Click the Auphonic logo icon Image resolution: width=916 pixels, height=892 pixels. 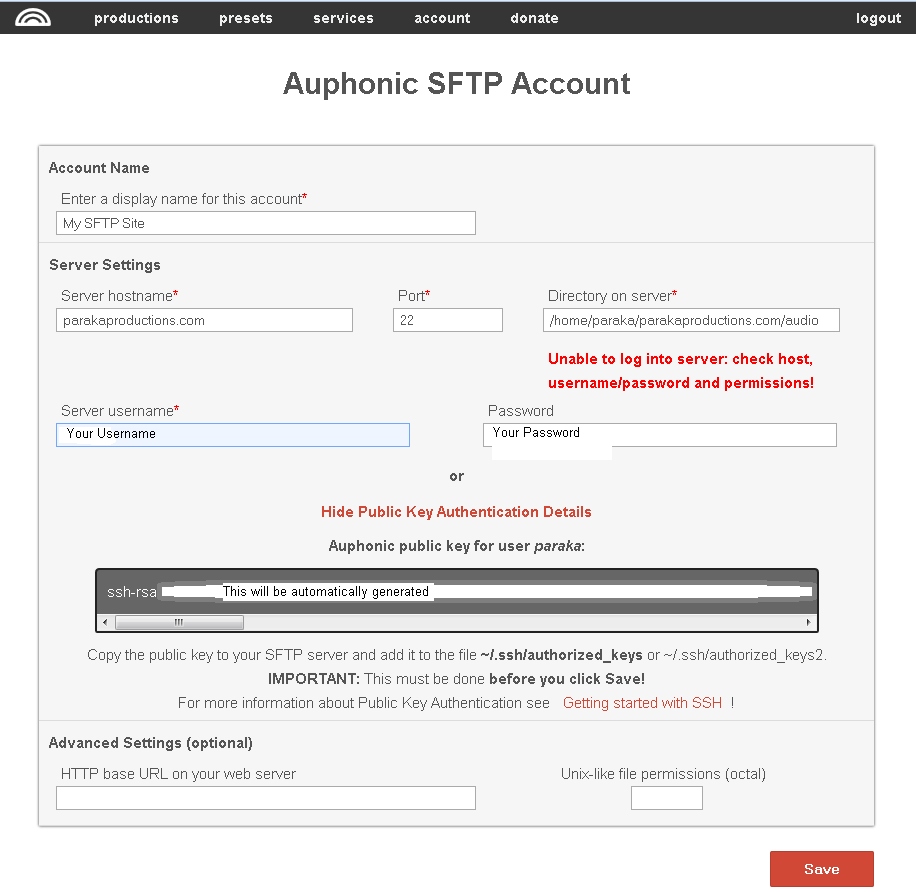pyautogui.click(x=33, y=17)
